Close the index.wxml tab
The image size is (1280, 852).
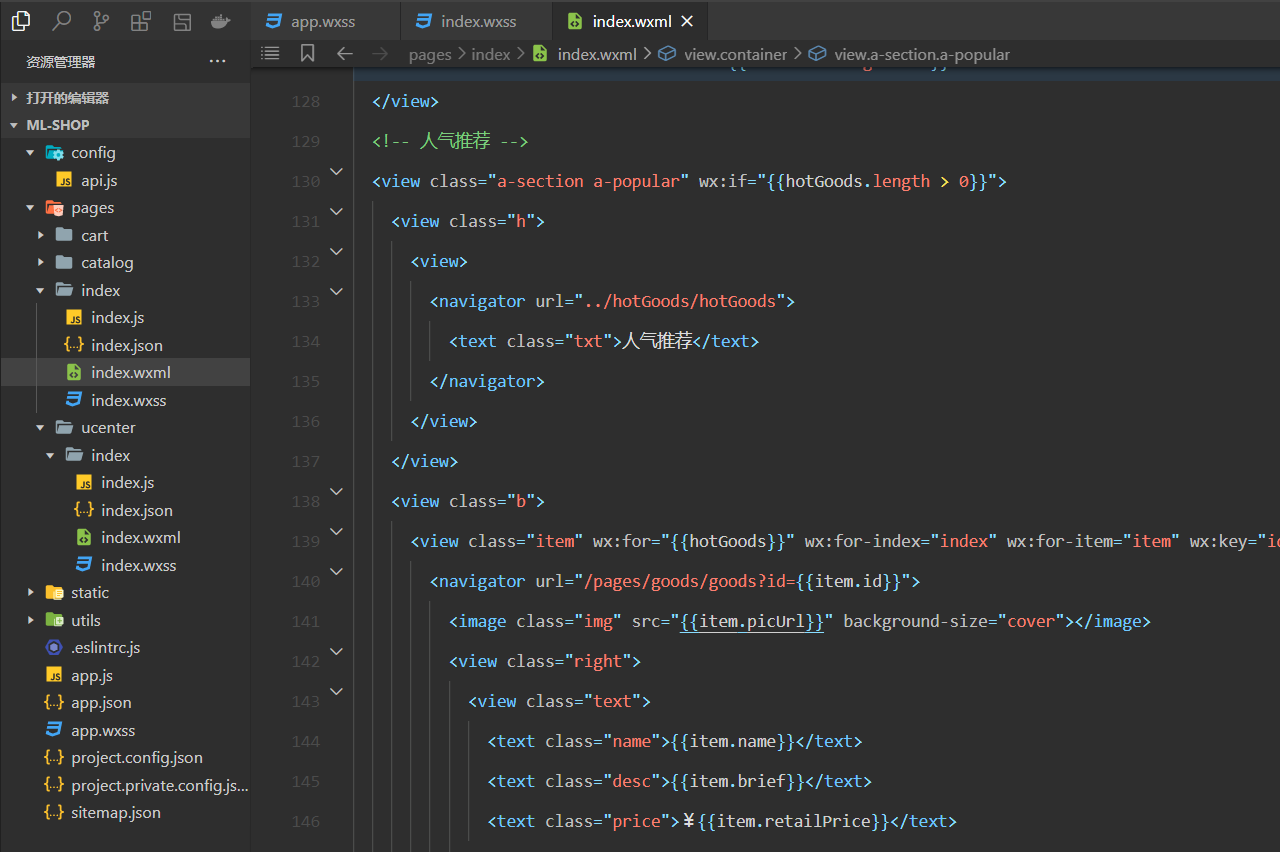click(686, 21)
